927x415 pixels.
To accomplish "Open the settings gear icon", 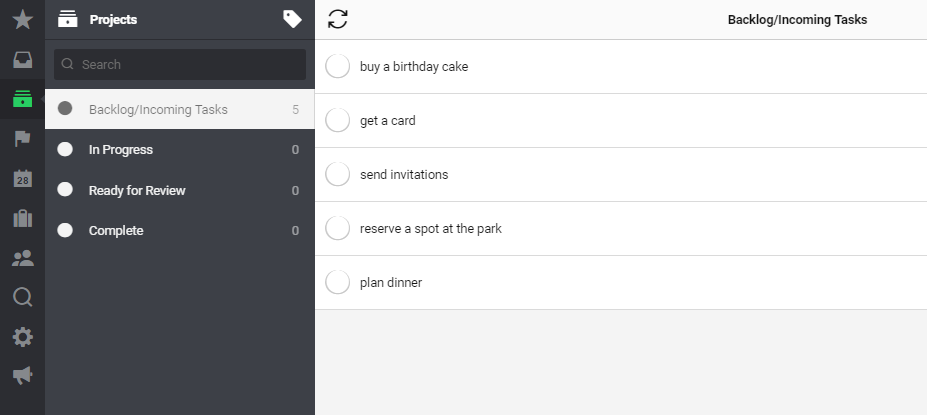I will tap(22, 337).
